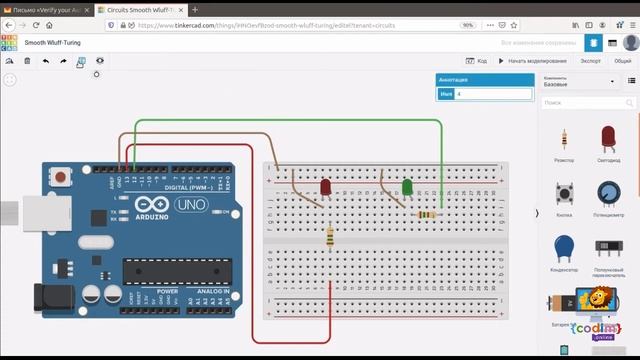The image size is (640, 360).
Task: Start the simulation
Action: 533,61
